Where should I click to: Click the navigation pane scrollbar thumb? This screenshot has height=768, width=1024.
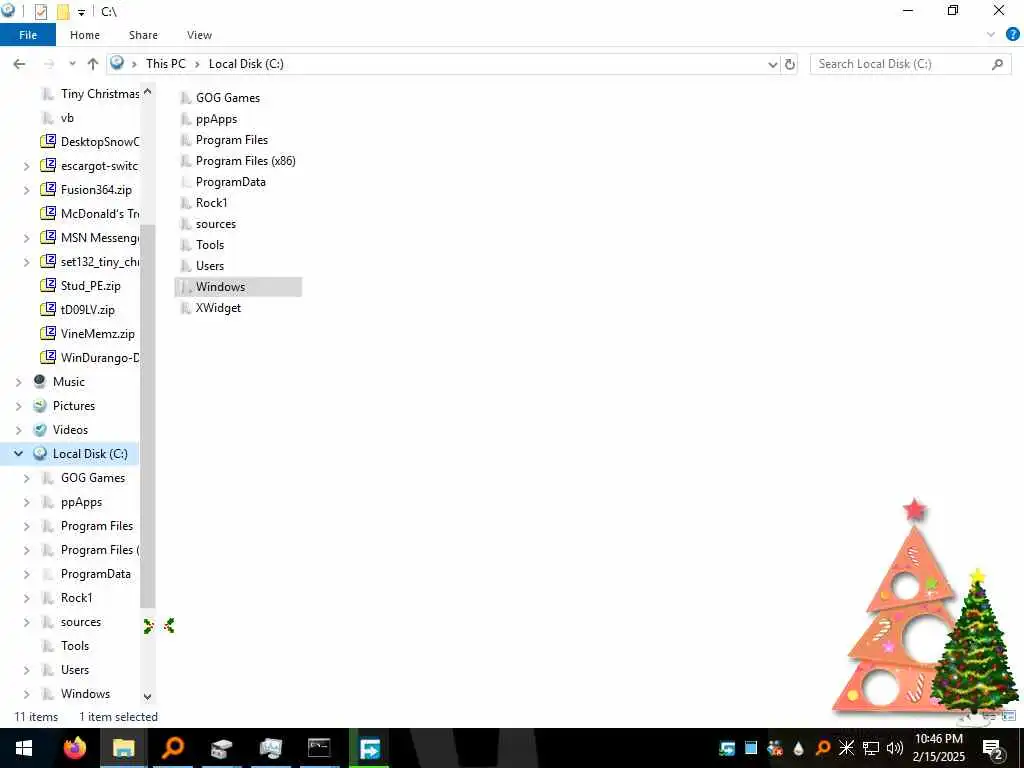point(148,415)
